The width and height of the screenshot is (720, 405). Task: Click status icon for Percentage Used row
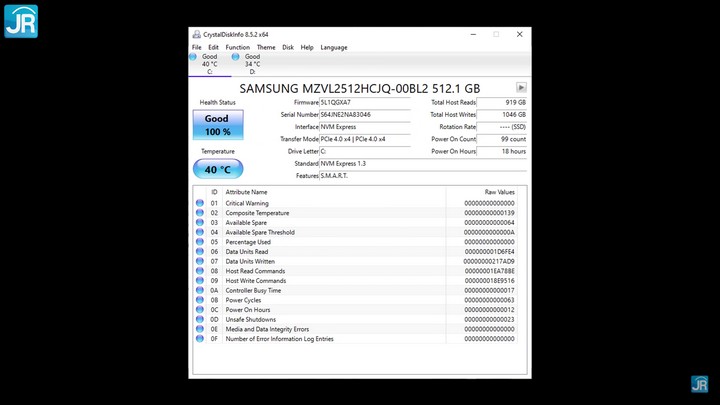200,242
